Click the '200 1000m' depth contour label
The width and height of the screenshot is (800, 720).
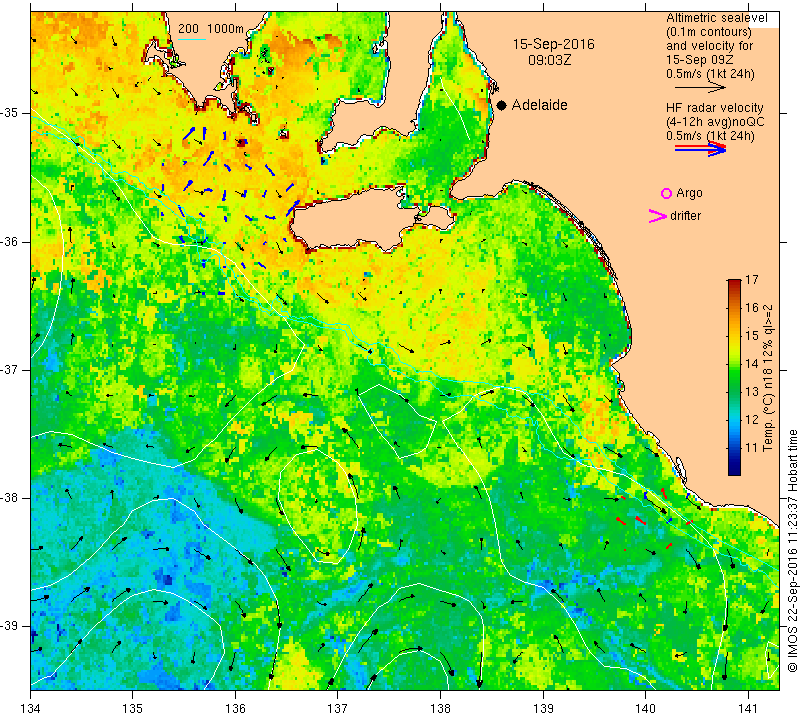pyautogui.click(x=211, y=29)
